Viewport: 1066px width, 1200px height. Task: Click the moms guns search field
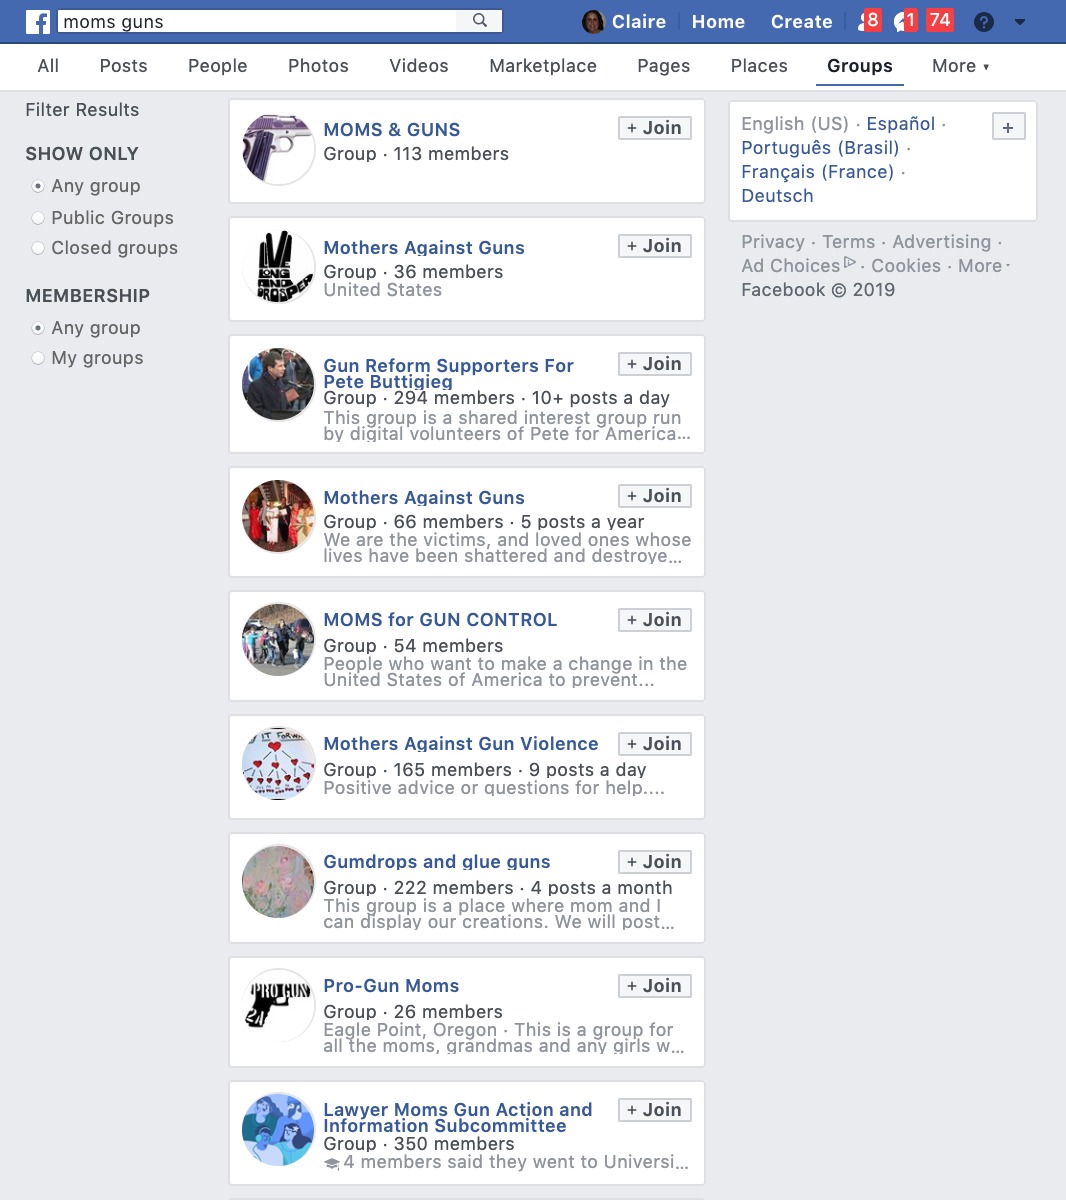[258, 21]
